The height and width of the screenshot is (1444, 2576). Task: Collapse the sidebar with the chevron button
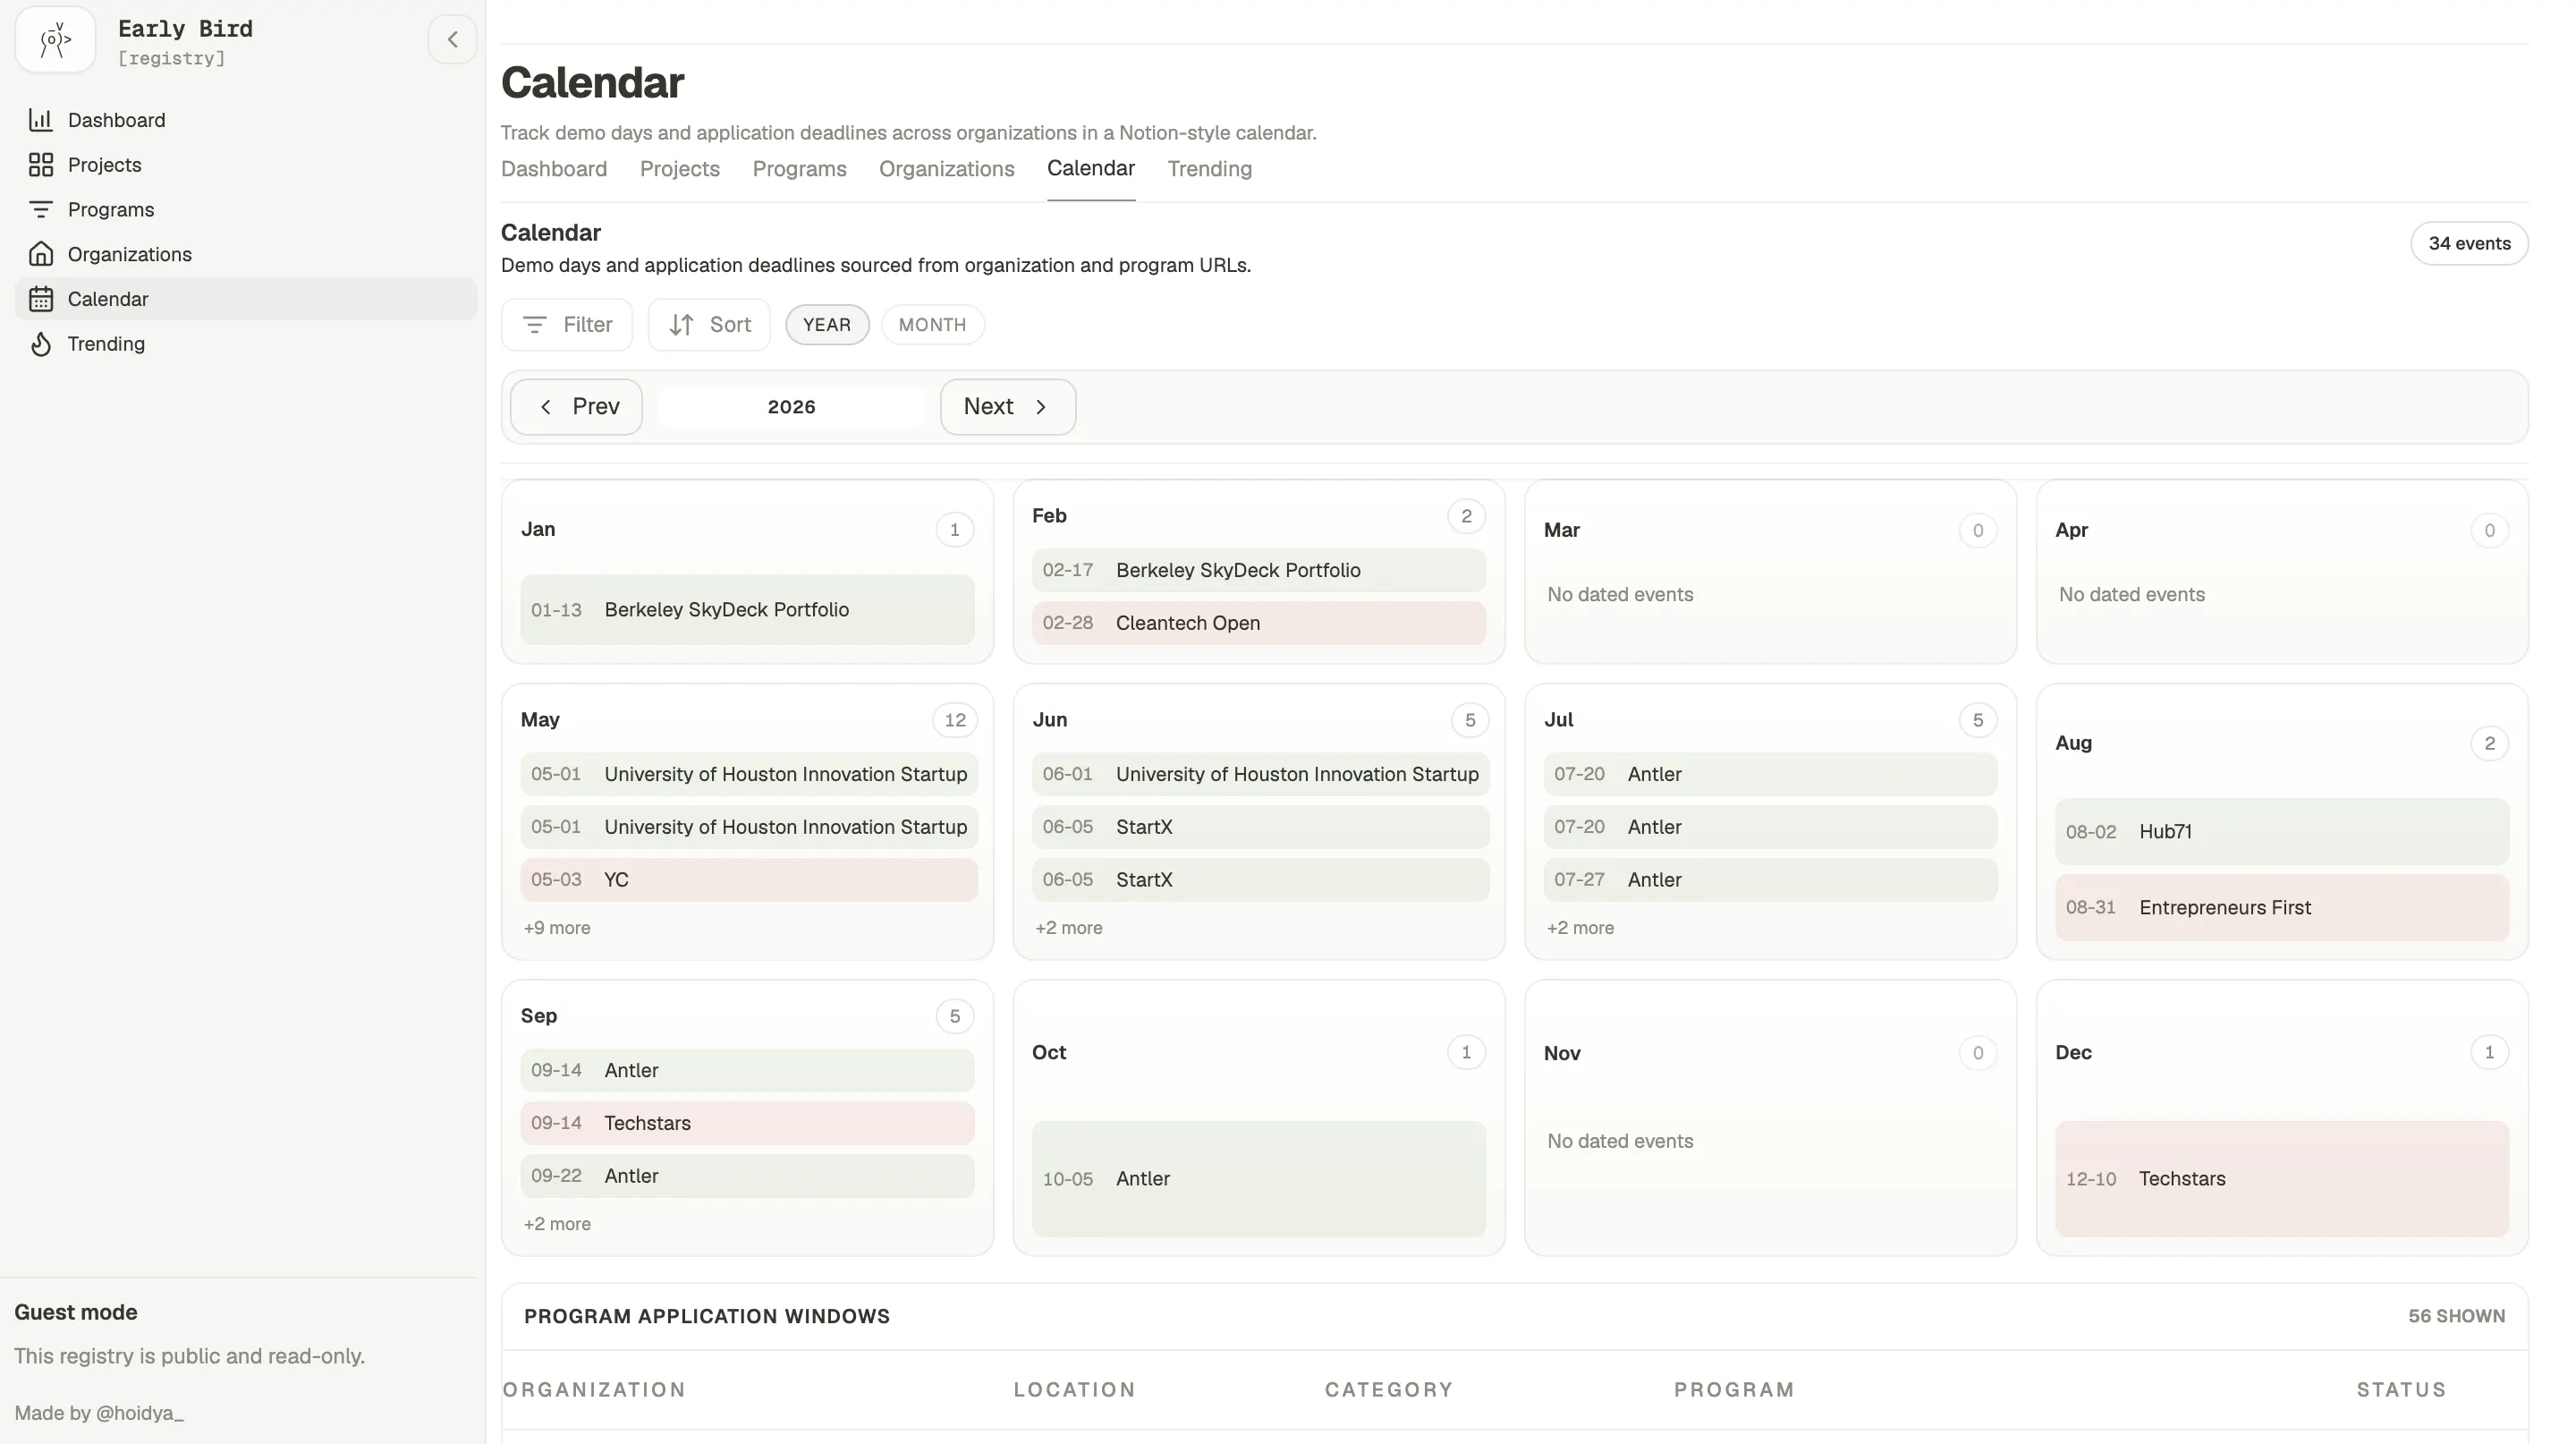pos(452,40)
